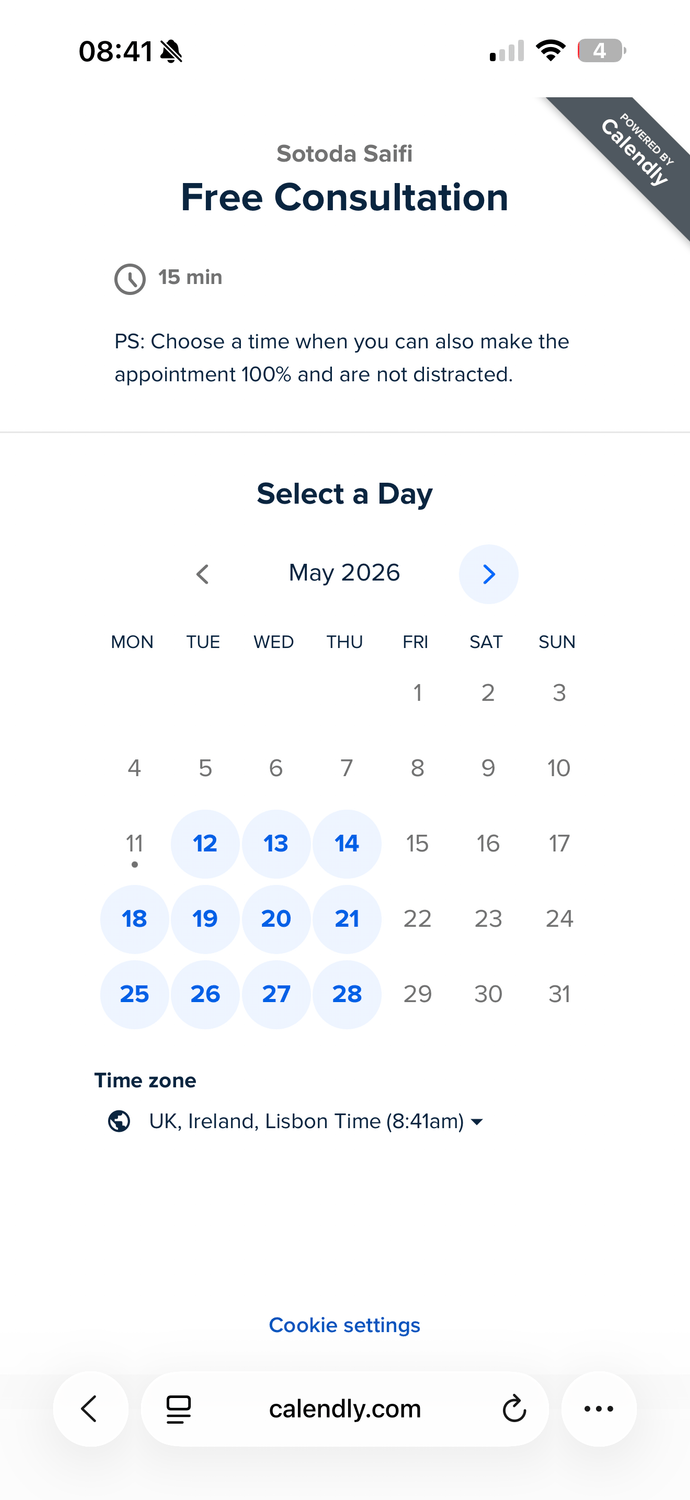Tap the Powered by Calendly corner ribbon
The image size is (690, 1500).
(x=628, y=157)
